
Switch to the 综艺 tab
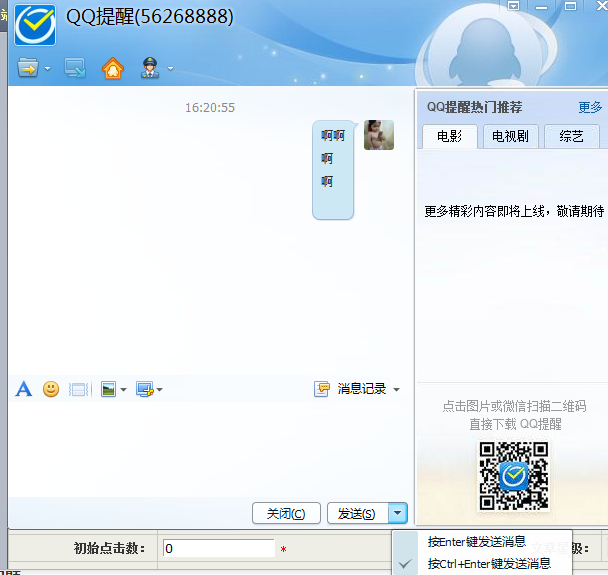coord(572,136)
